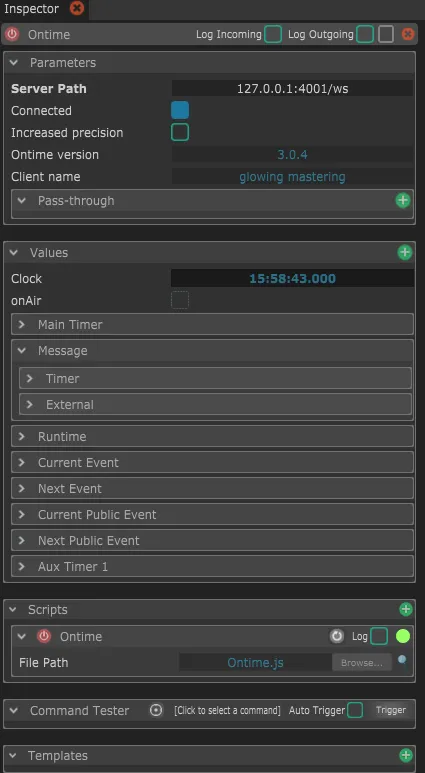Add a script using Scripts plus icon
This screenshot has height=773, width=425.
point(405,609)
